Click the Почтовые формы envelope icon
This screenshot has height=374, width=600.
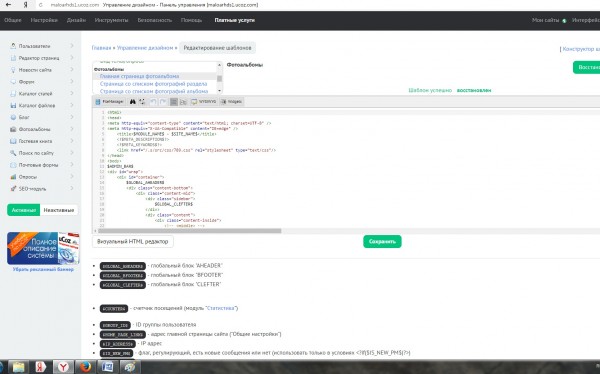(x=13, y=165)
